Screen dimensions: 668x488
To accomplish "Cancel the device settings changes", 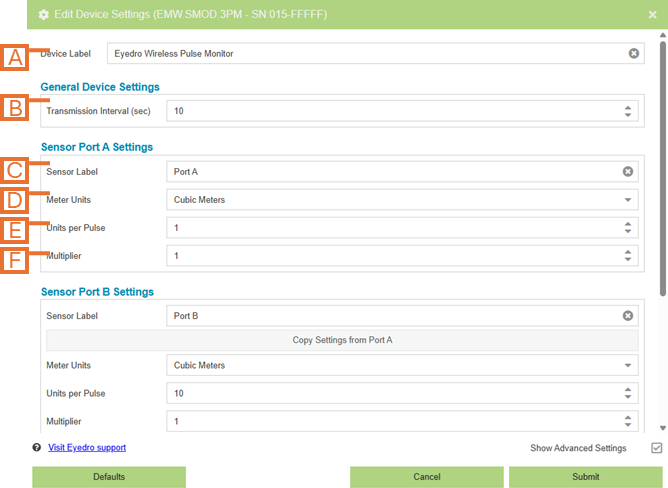I will [427, 477].
